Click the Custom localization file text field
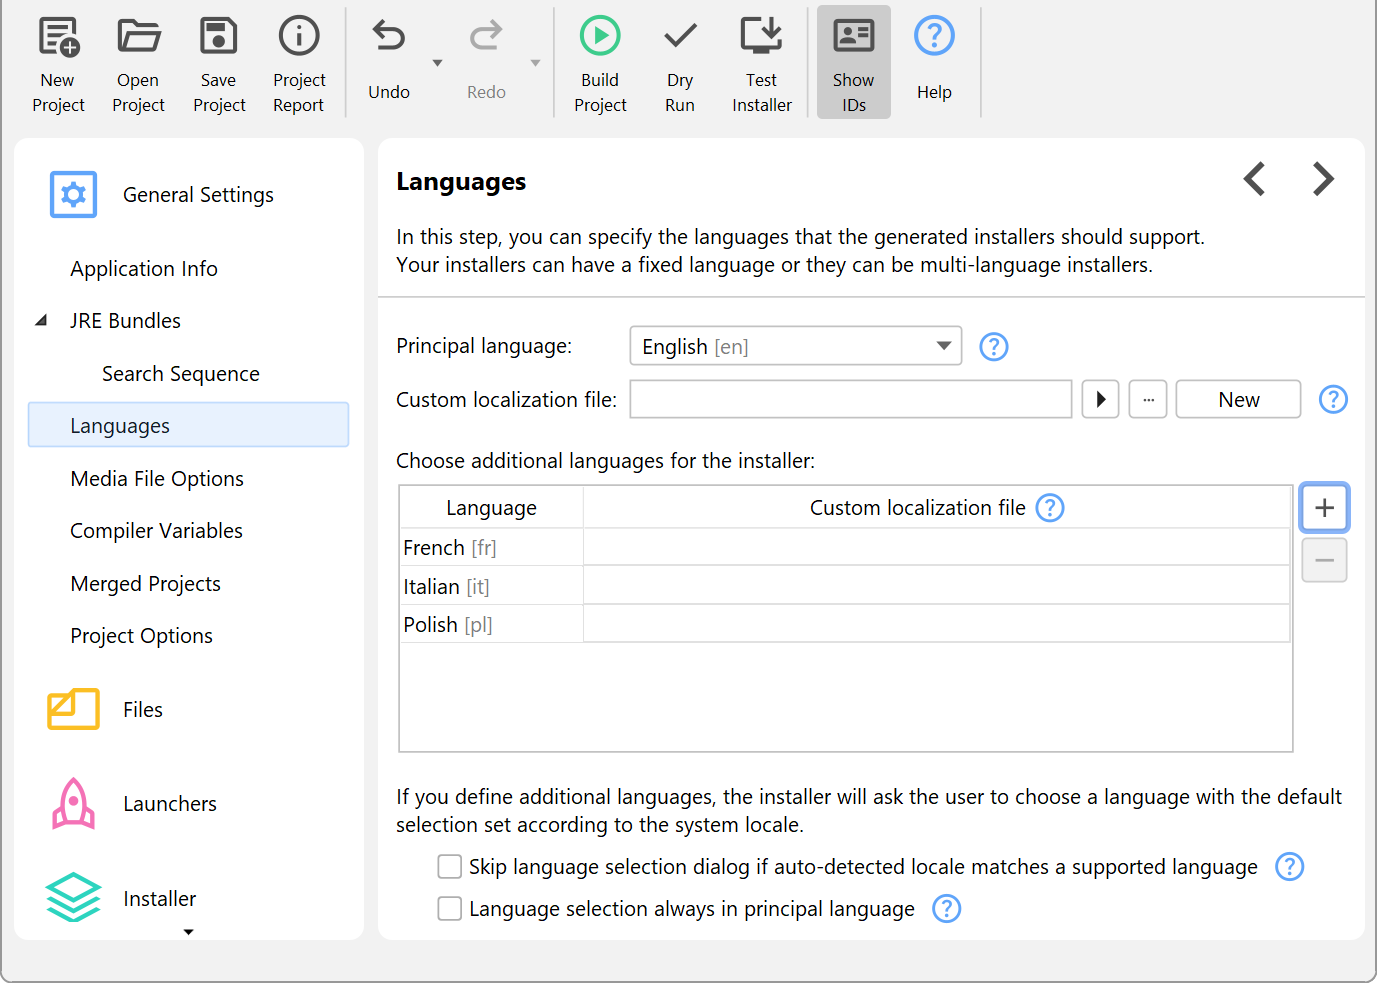The width and height of the screenshot is (1377, 983). click(850, 400)
